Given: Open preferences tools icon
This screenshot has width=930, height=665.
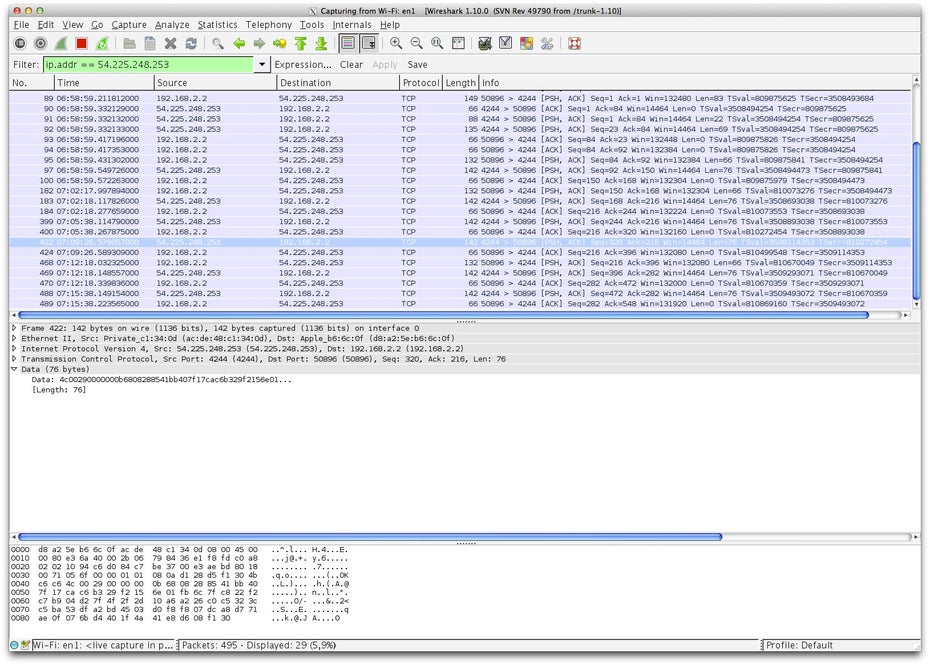Looking at the screenshot, I should (547, 43).
